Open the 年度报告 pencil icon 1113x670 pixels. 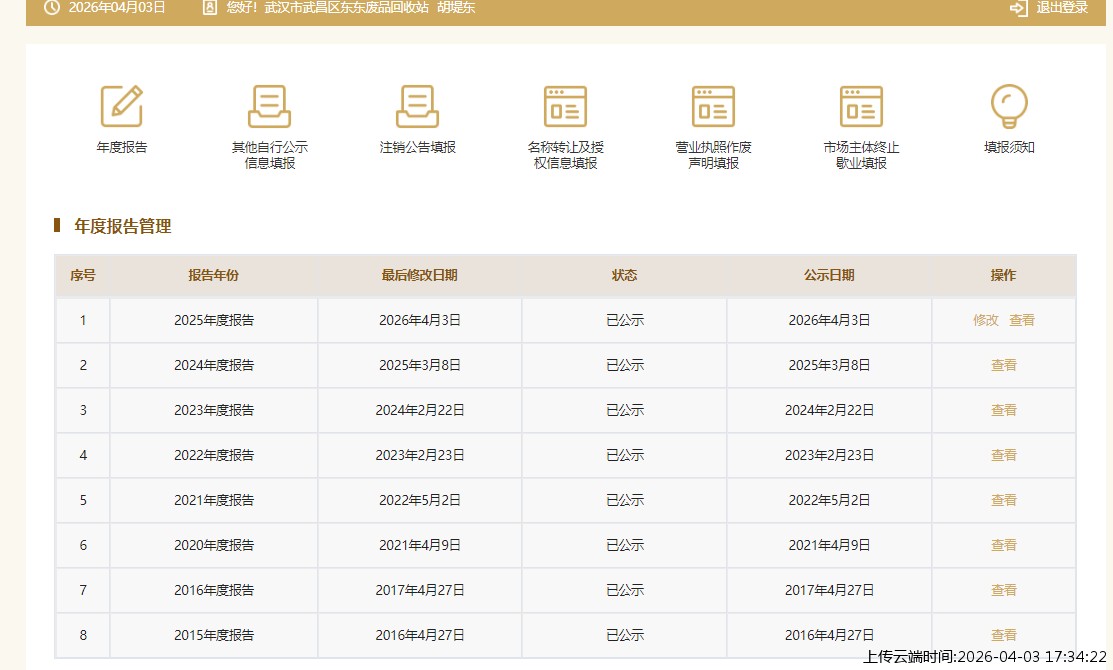pyautogui.click(x=121, y=106)
